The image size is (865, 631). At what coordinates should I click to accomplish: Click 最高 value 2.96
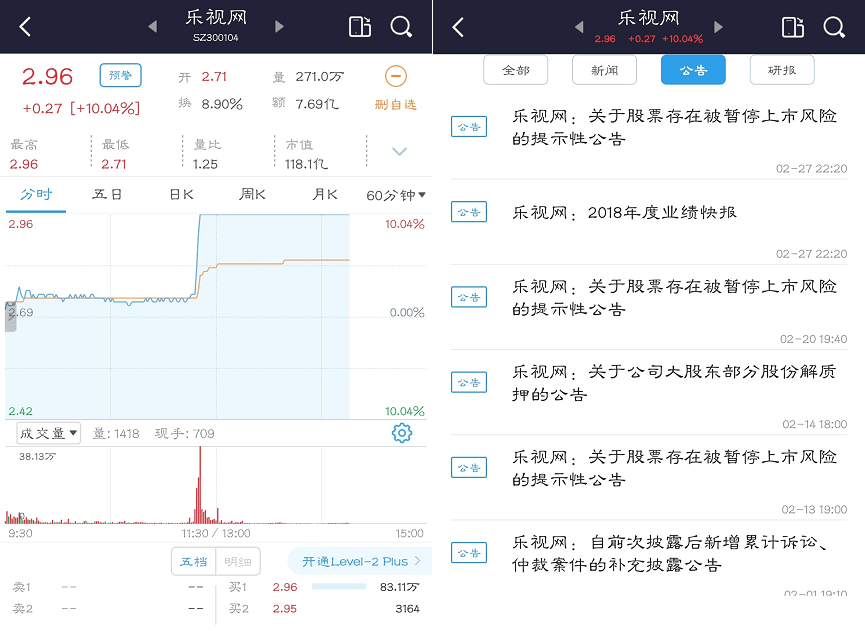click(24, 164)
